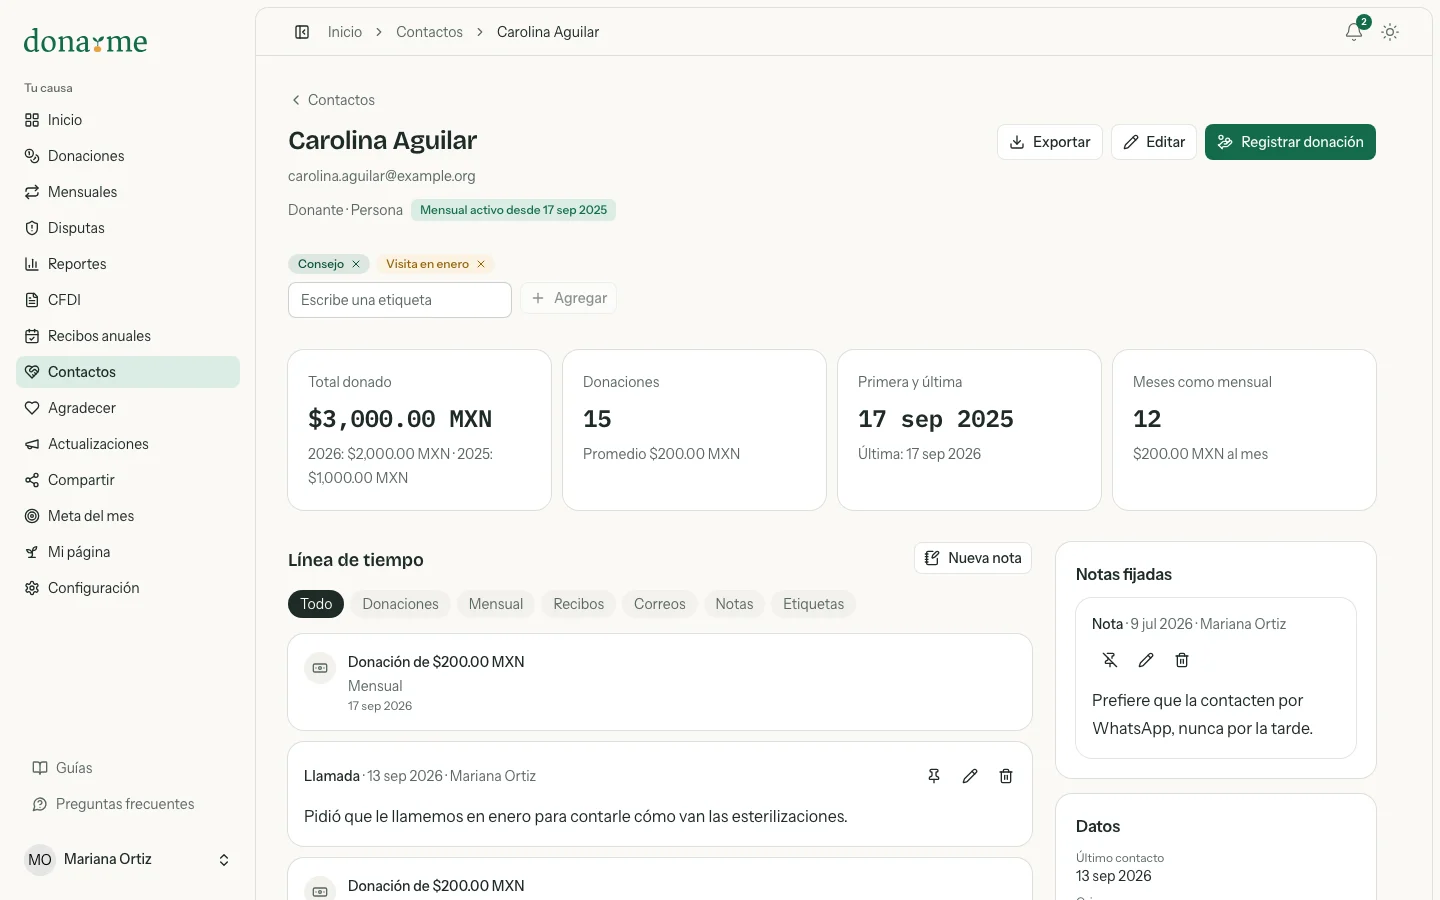Expand the Mariana Ortiz account switcher
Image resolution: width=1440 pixels, height=900 pixels.
[x=128, y=860]
